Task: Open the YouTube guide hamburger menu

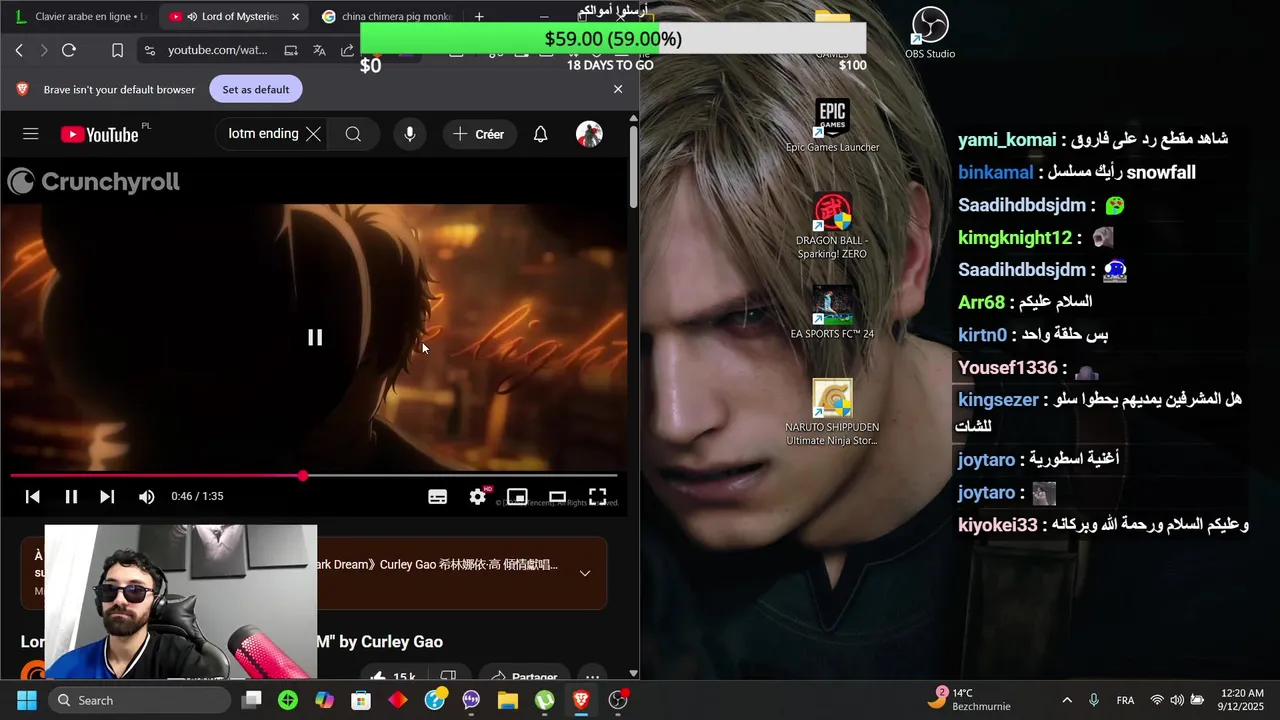Action: 31,134
